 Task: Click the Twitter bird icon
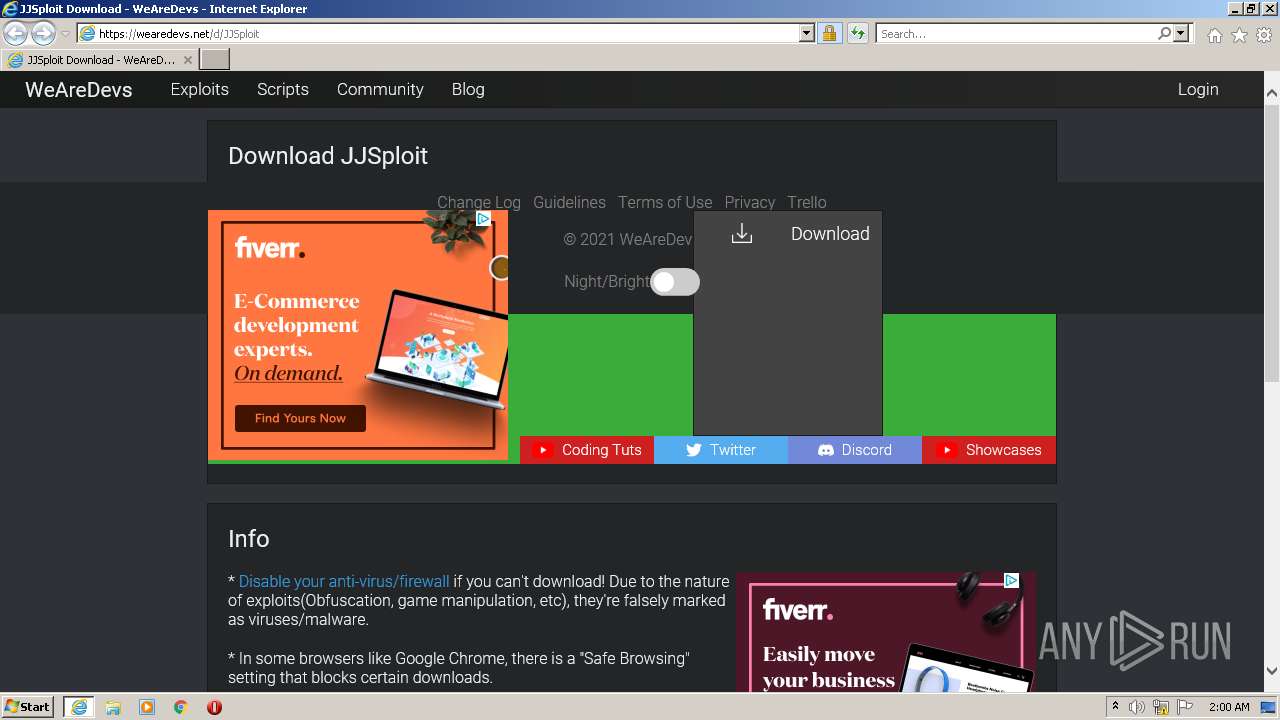(693, 450)
